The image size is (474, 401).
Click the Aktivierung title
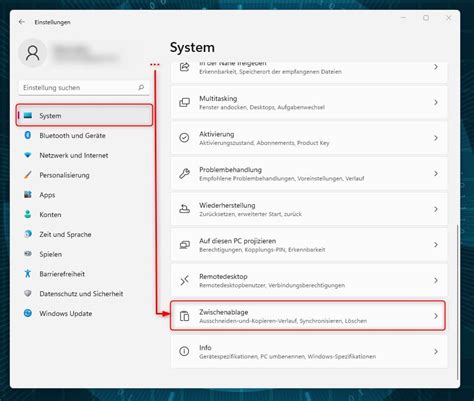[x=217, y=134]
